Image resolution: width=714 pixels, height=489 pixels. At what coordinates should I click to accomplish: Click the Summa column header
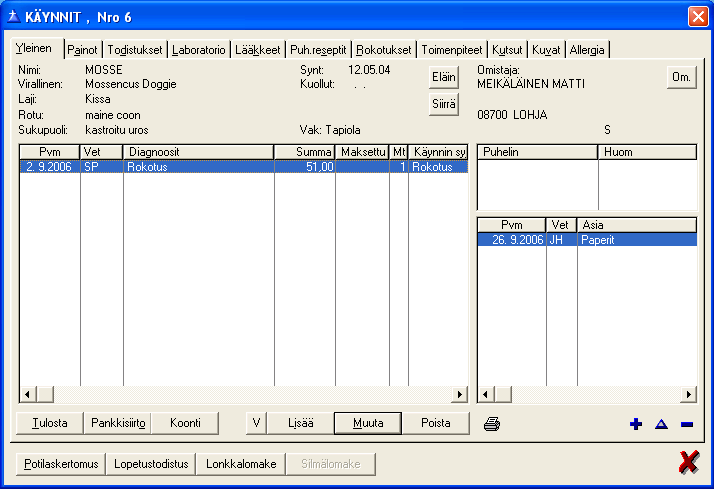pyautogui.click(x=305, y=152)
